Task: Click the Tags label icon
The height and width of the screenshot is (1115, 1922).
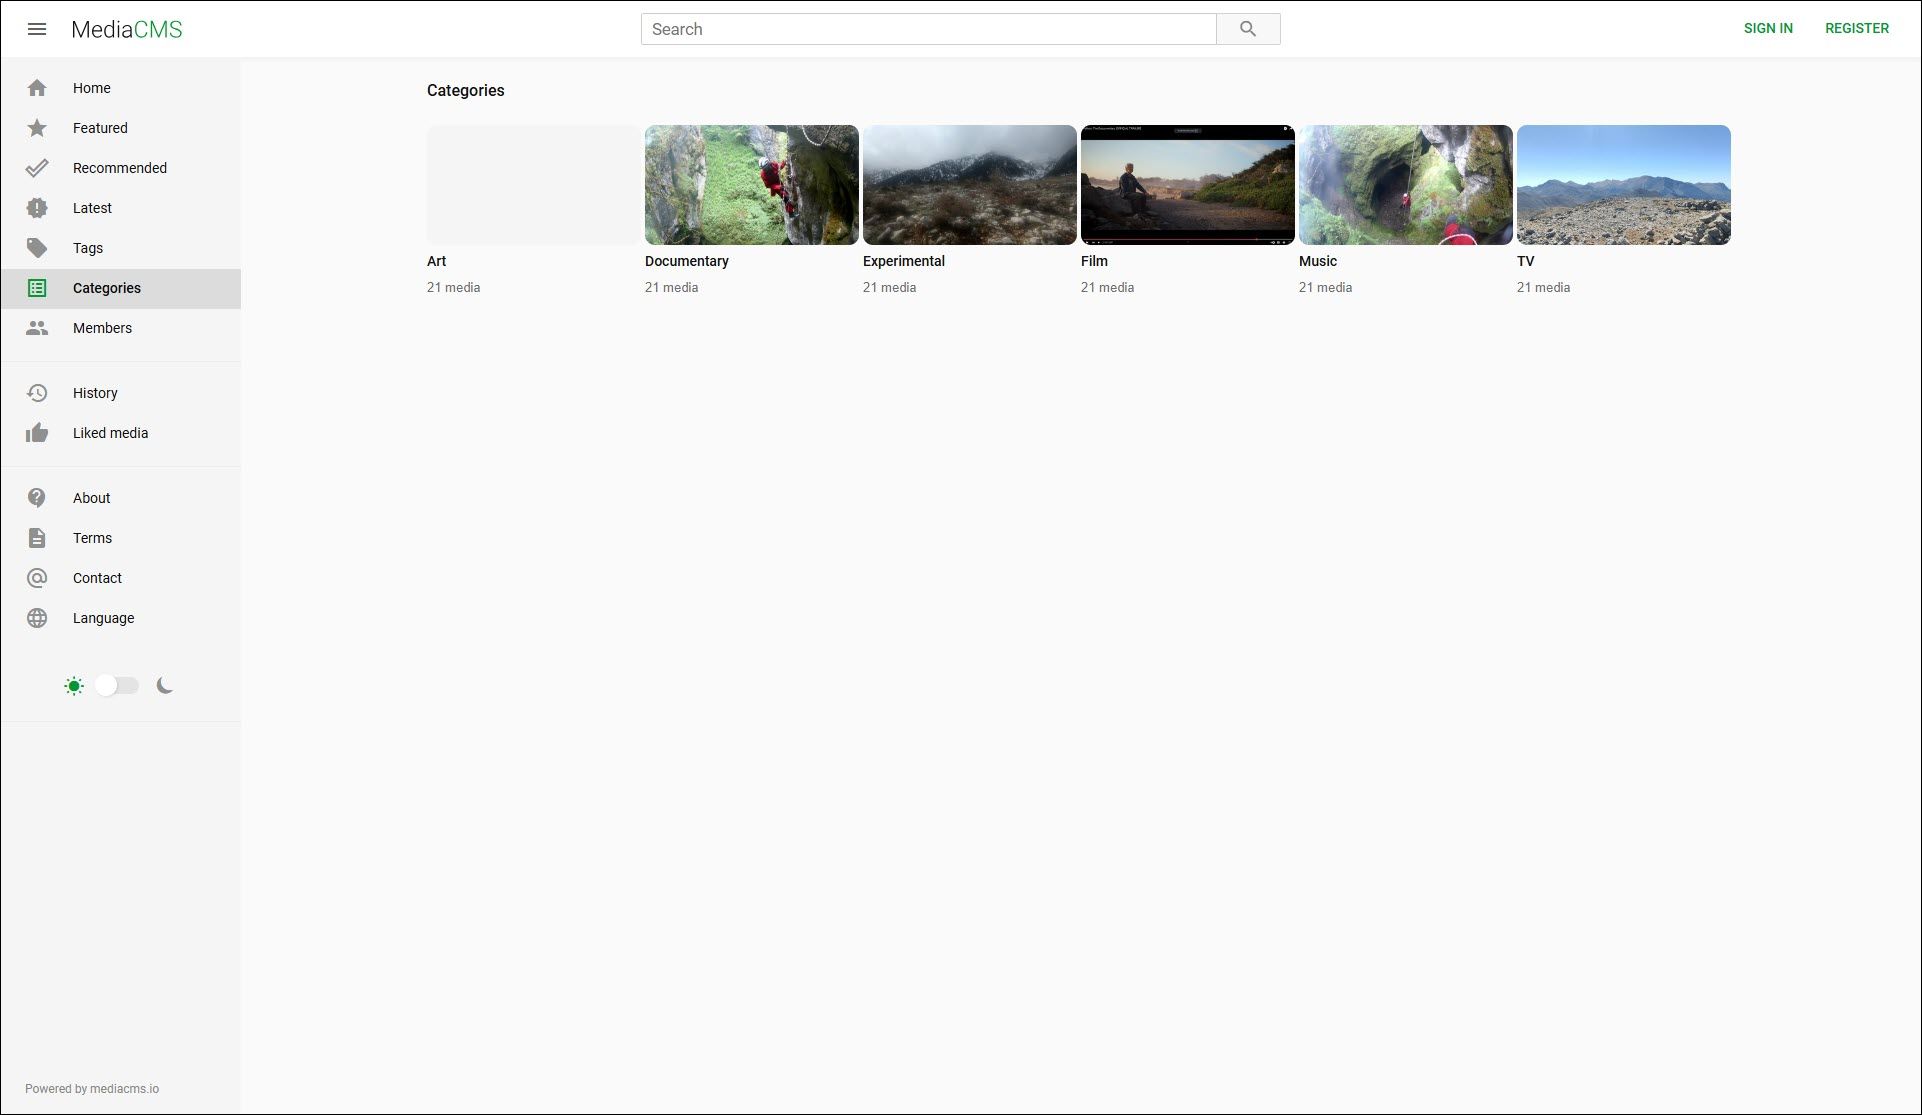Action: [37, 248]
